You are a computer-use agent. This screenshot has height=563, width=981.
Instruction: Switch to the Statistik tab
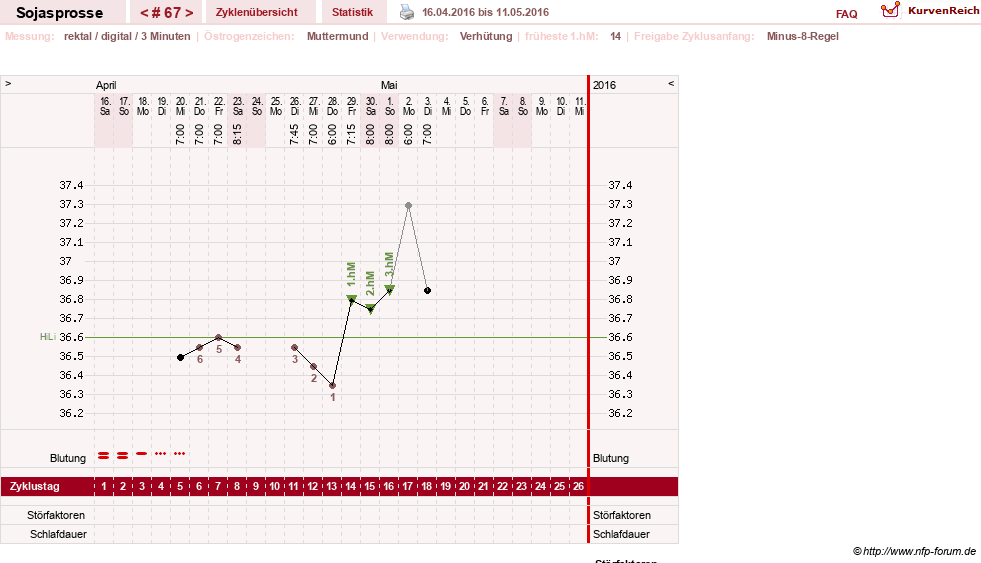pos(352,12)
